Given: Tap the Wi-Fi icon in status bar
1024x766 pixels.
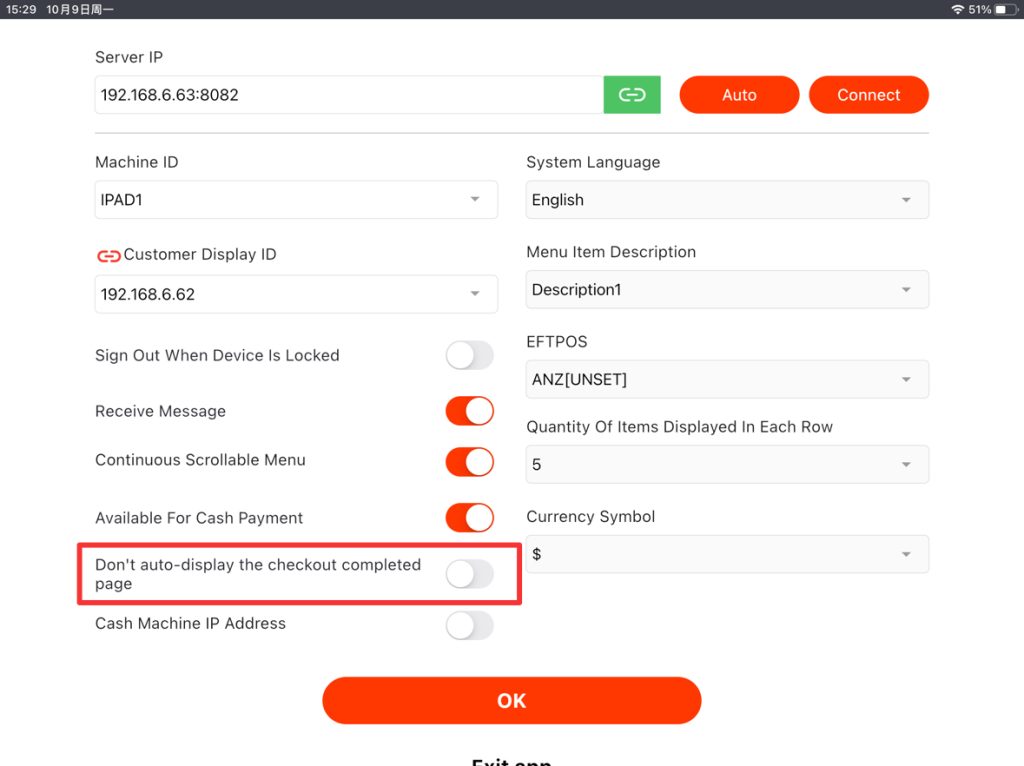Looking at the screenshot, I should [957, 9].
